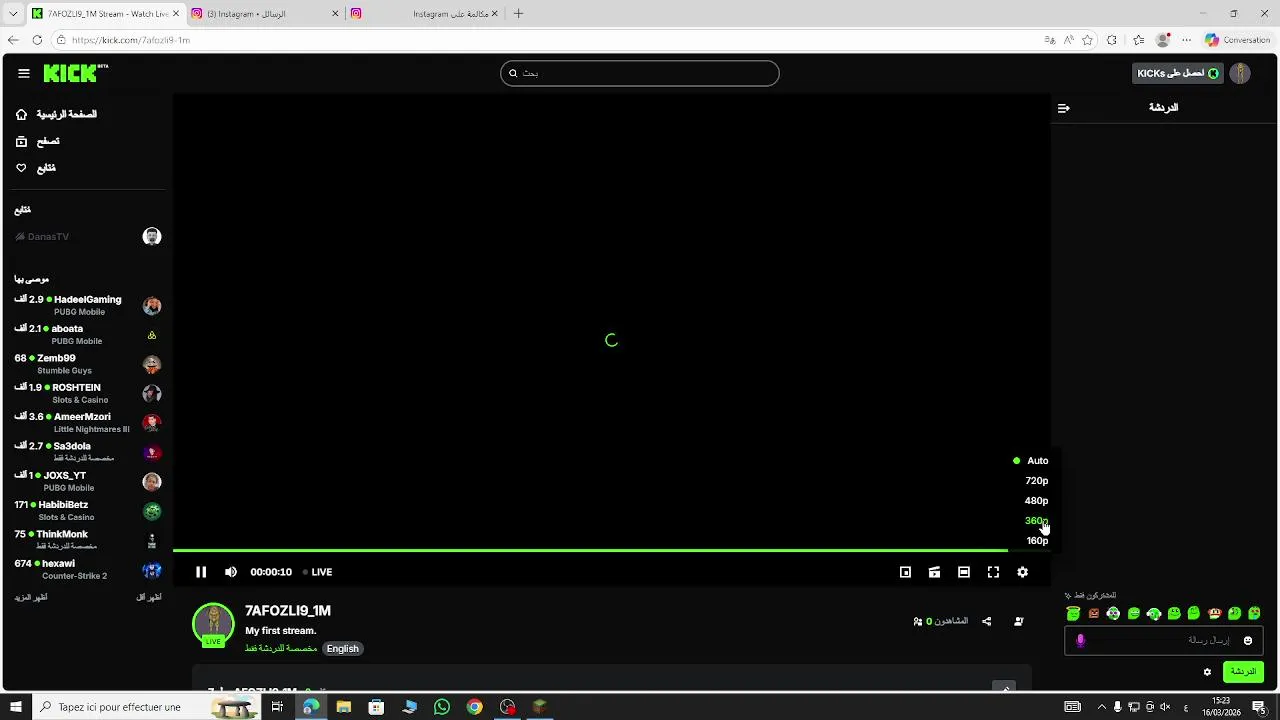Image resolution: width=1280 pixels, height=720 pixels.
Task: Click JOXS_YT channel avatar
Action: 152,481
